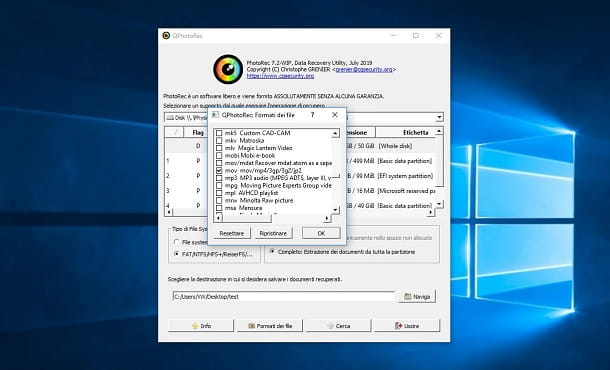
Task: Click the Etichetta column header
Action: click(x=415, y=133)
